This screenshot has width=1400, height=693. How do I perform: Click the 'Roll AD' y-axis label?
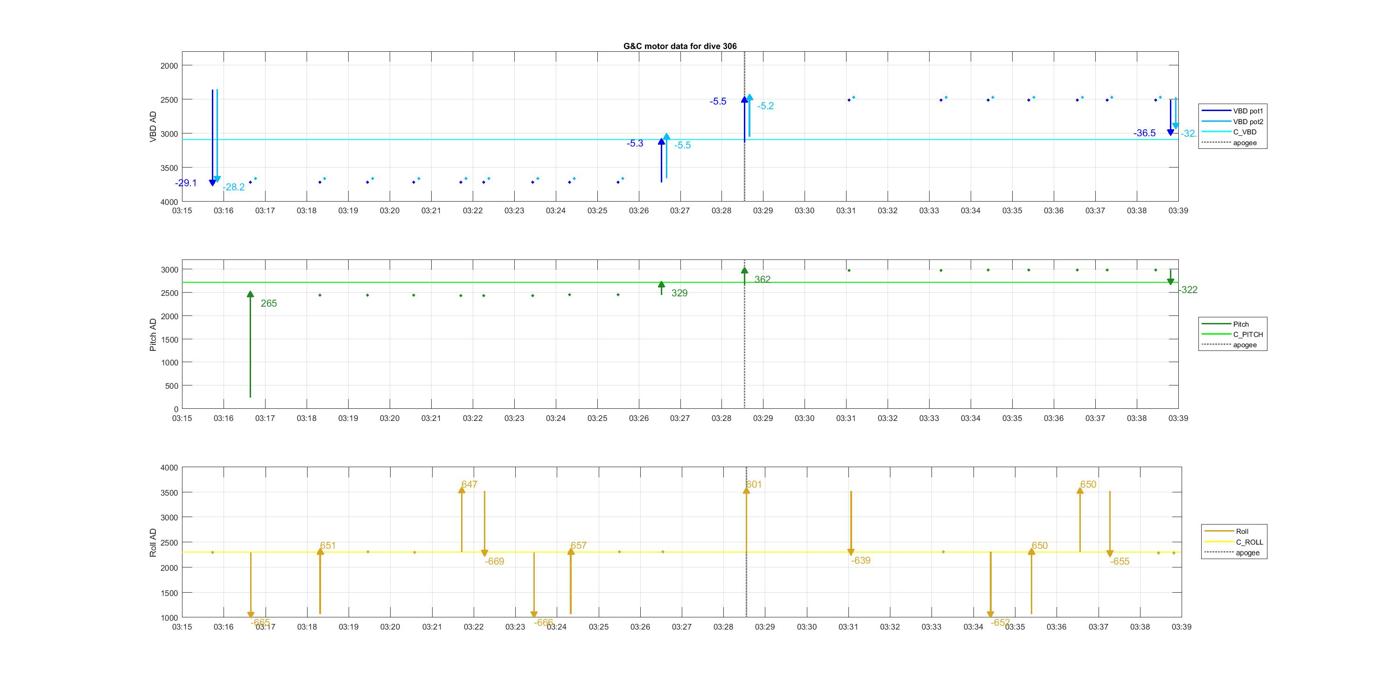pos(154,542)
